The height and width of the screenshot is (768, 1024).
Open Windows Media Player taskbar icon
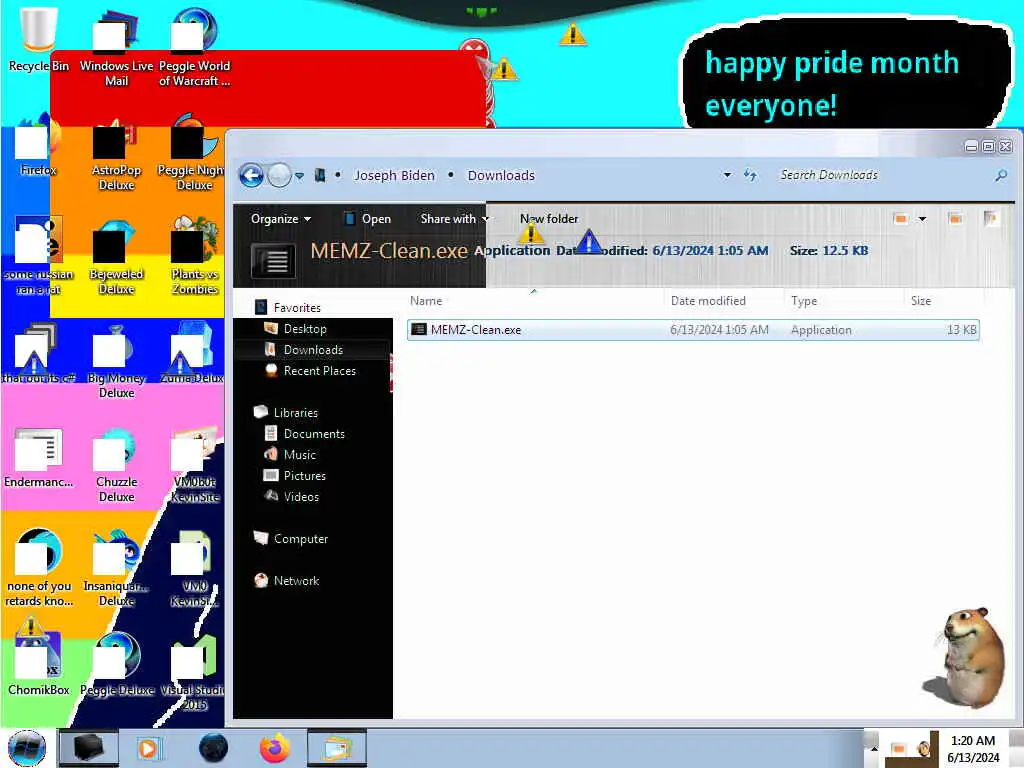coord(148,748)
